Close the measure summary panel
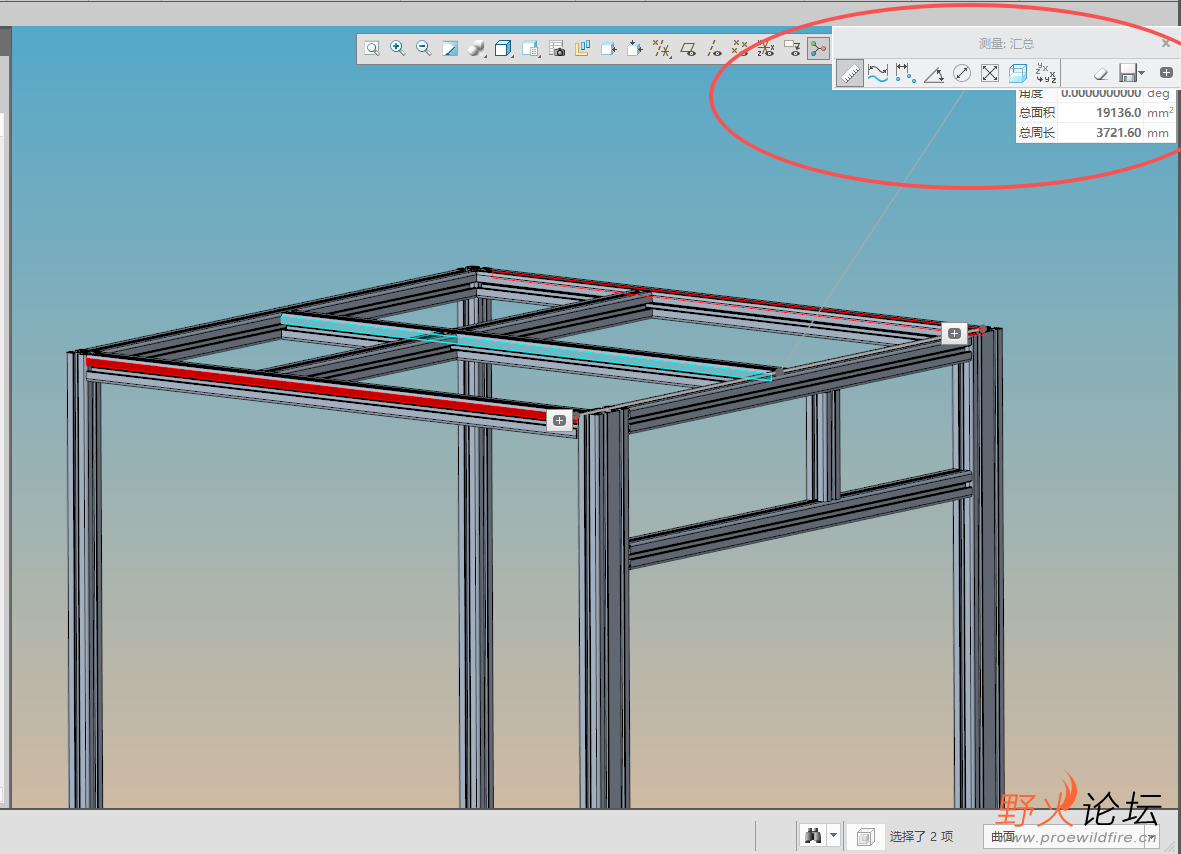This screenshot has width=1181, height=854. click(x=1166, y=44)
